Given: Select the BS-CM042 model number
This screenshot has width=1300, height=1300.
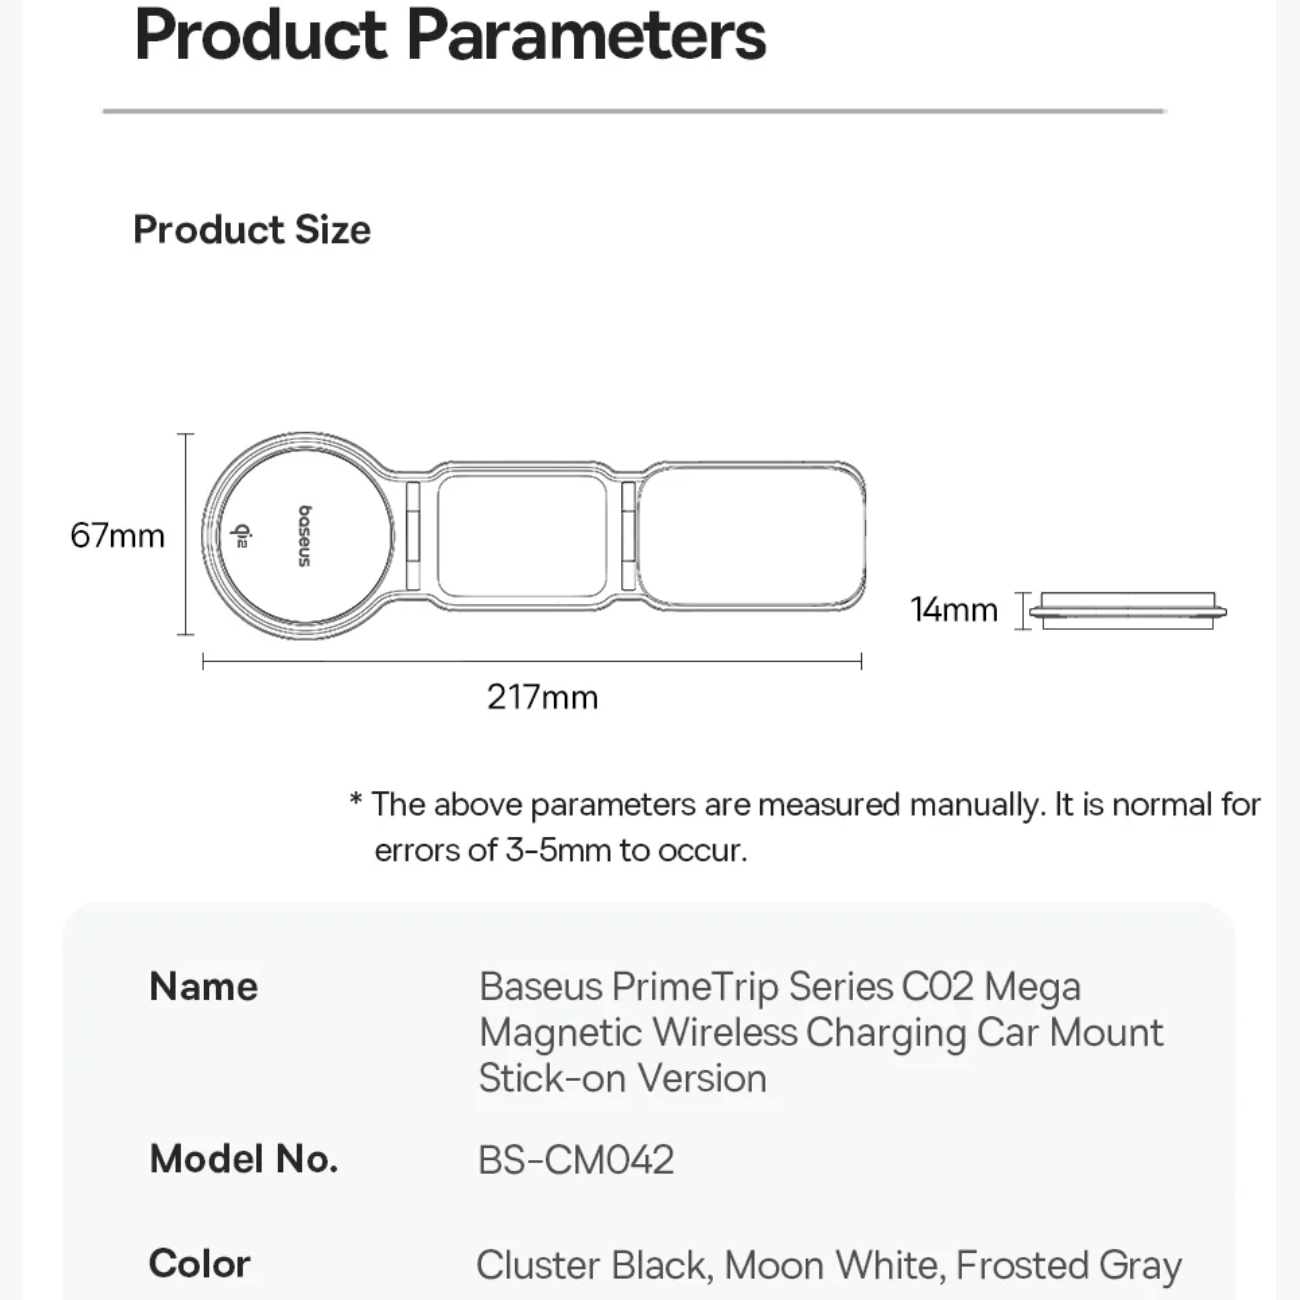Looking at the screenshot, I should coord(576,1160).
